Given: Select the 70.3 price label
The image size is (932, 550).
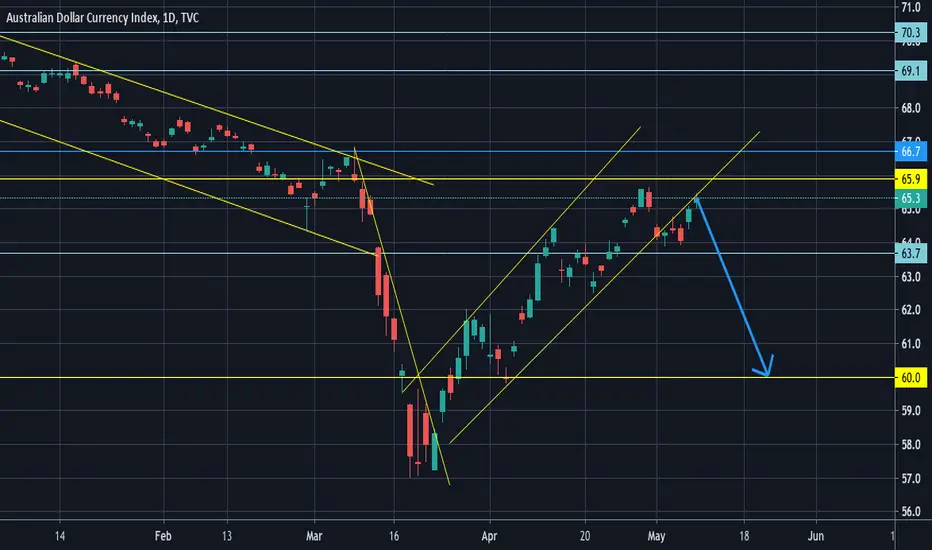Looking at the screenshot, I should click(910, 33).
